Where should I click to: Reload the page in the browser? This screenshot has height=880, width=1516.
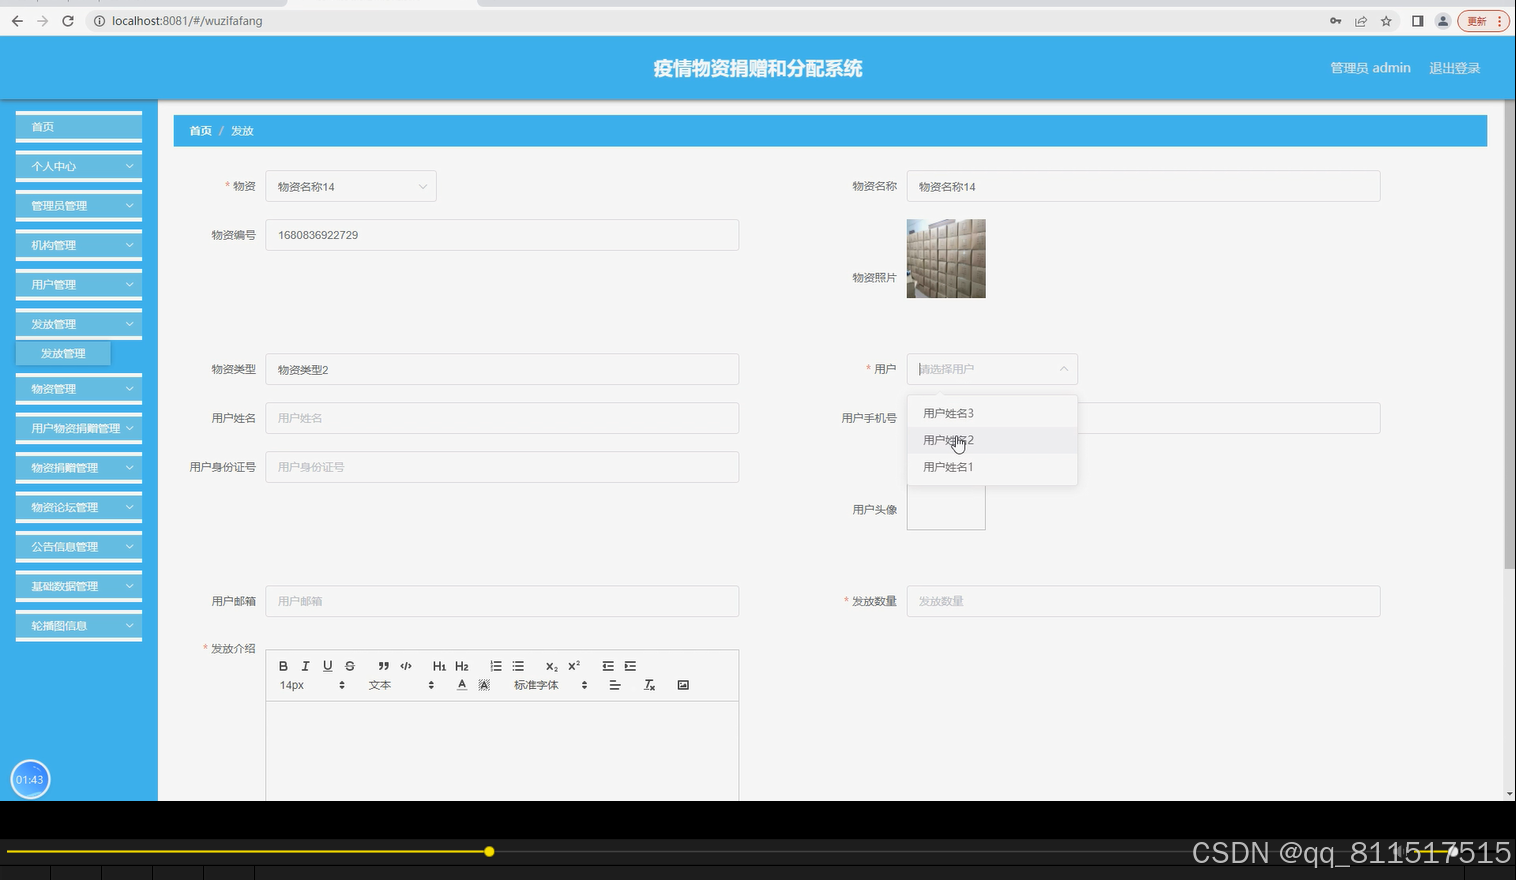coord(68,21)
